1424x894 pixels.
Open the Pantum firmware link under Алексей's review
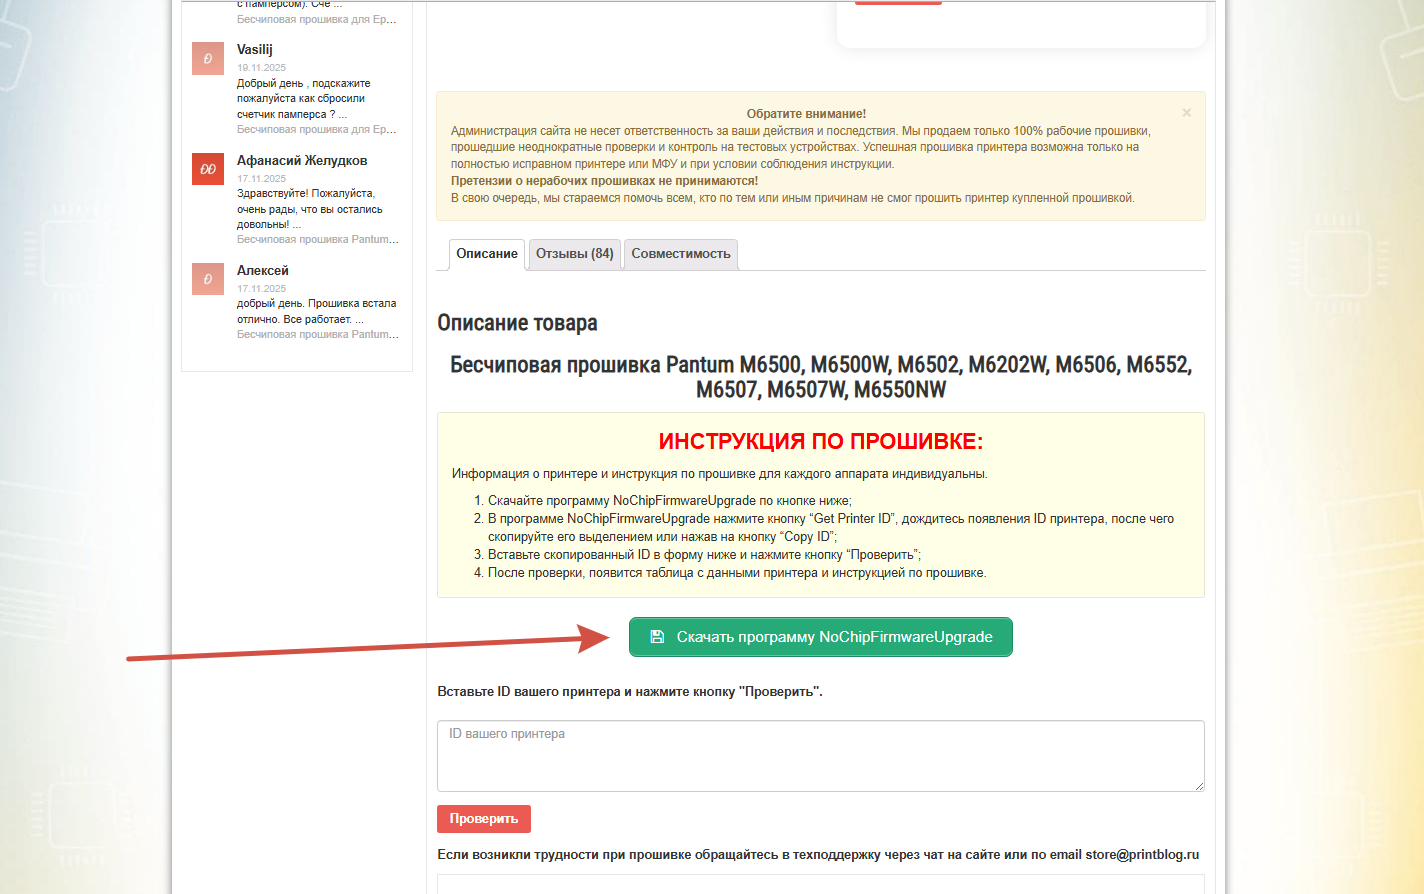click(317, 335)
